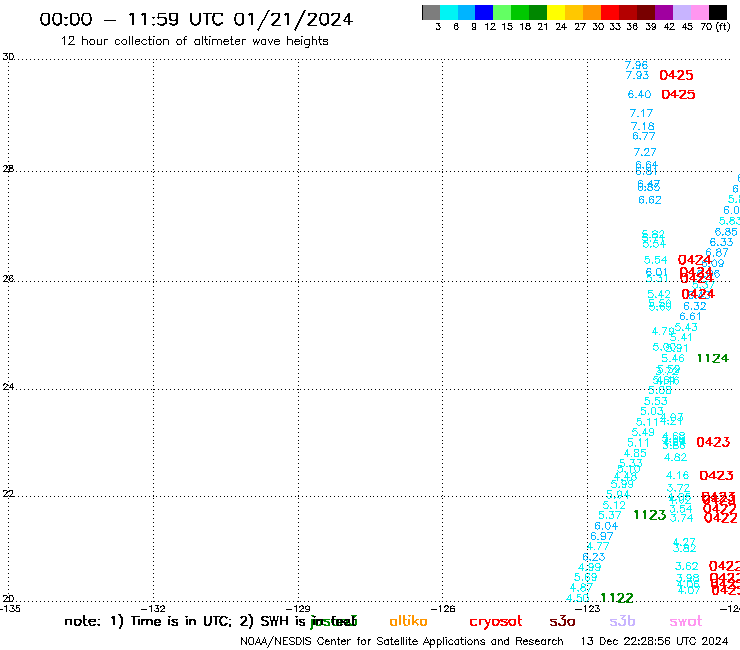
Task: Click the wave height value '6.61'
Action: tap(690, 317)
